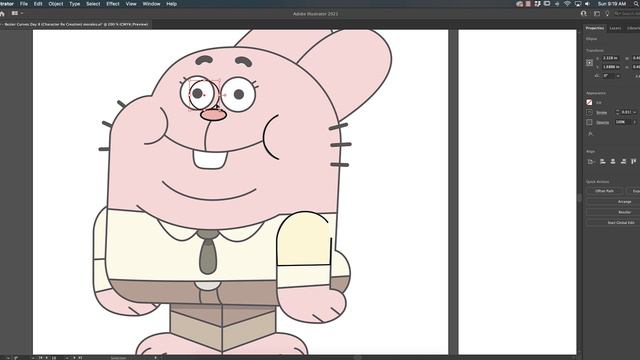Viewport: 640px width, 360px height.
Task: Open the Help menu
Action: point(171,4)
